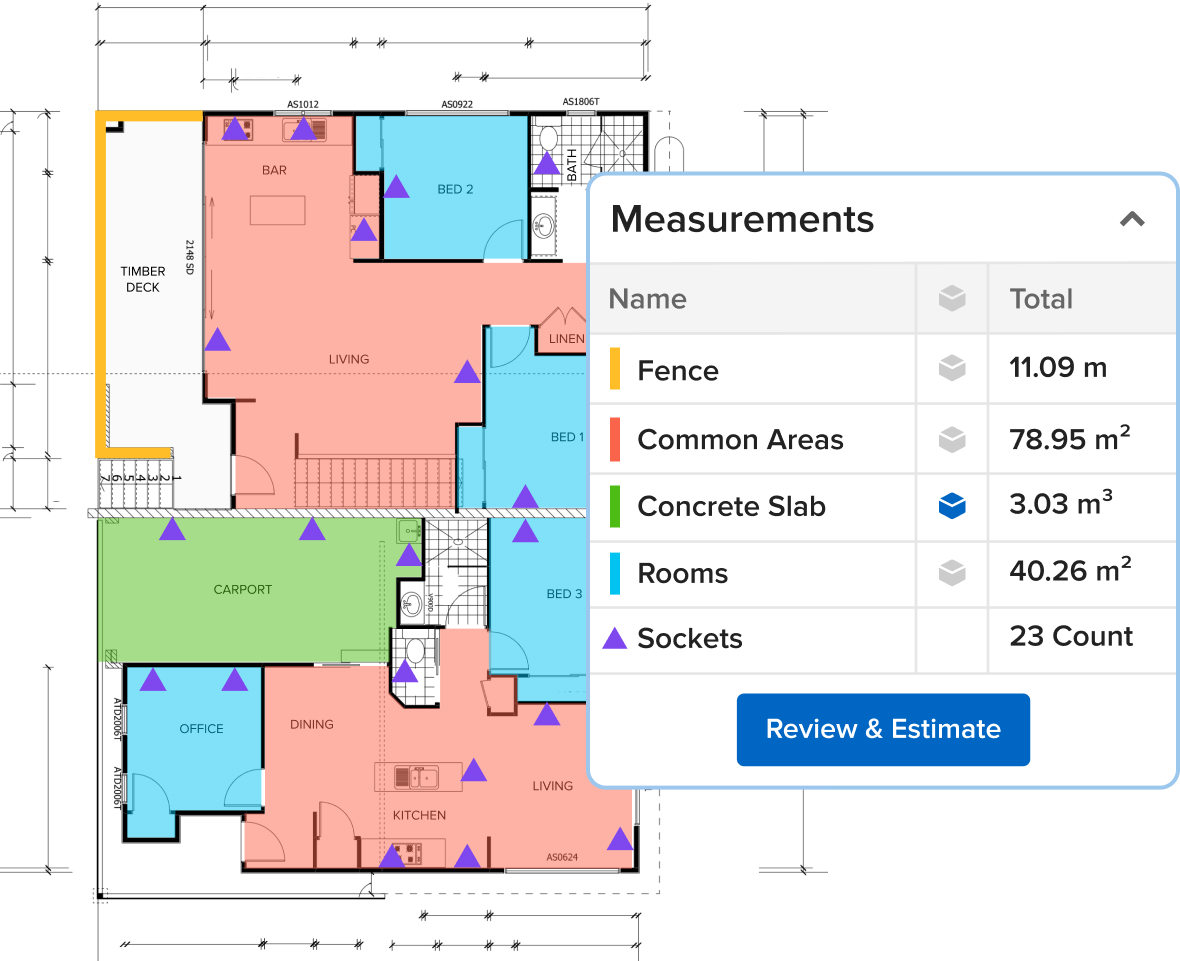Click the CARPORT concrete slab area
The height and width of the screenshot is (961, 1180).
pos(242,589)
